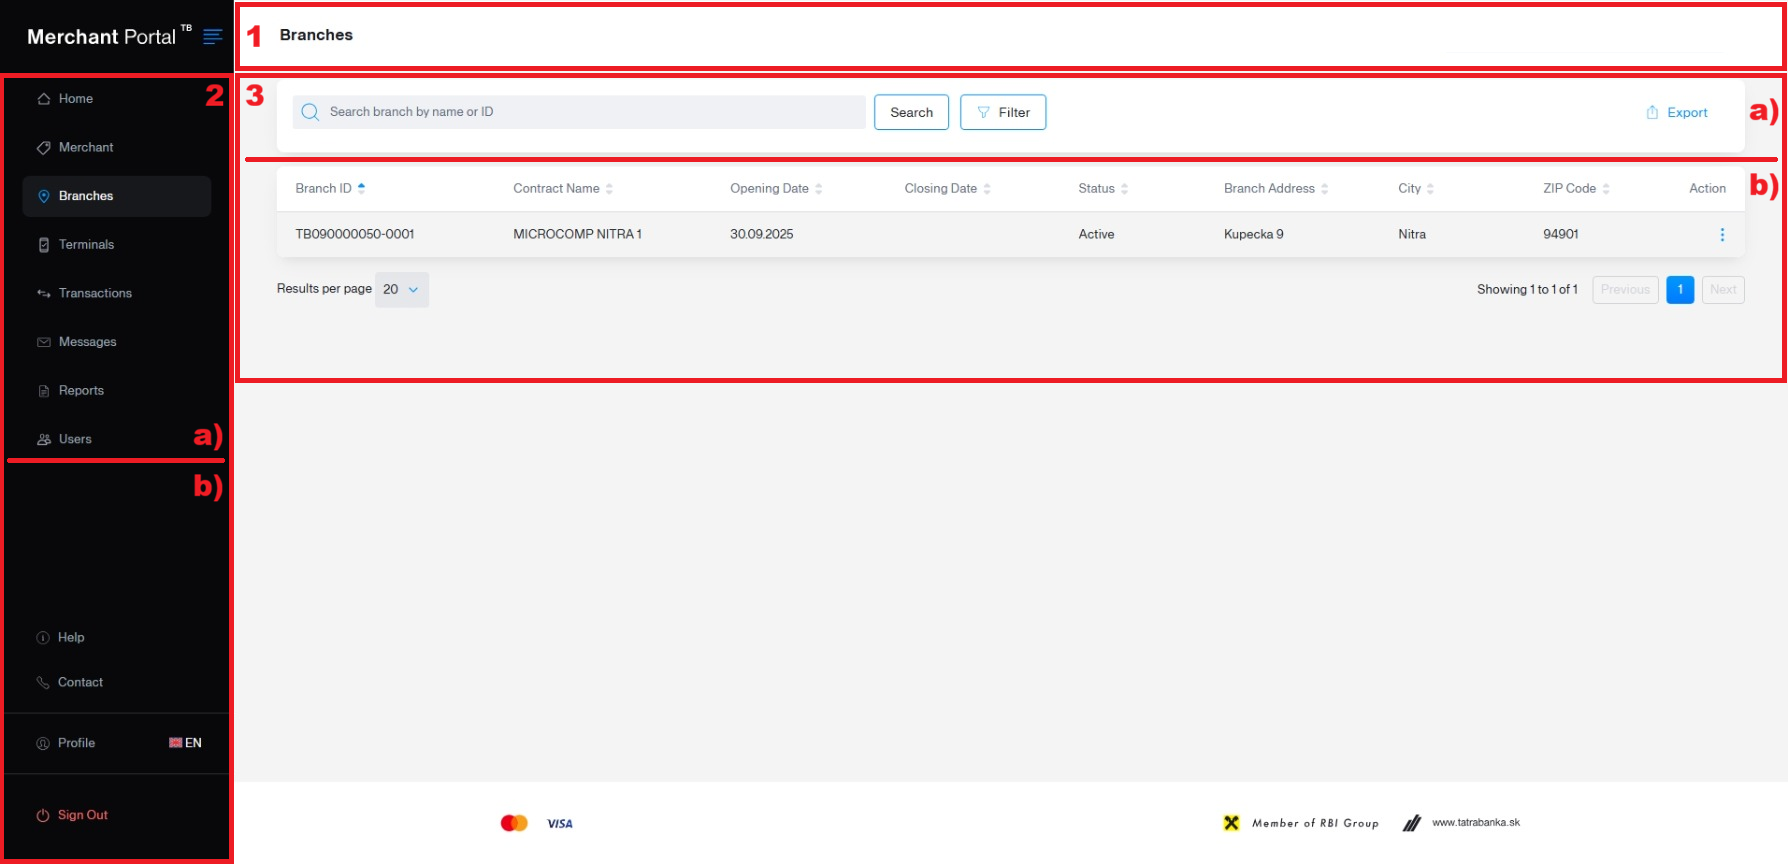Click the Search button
This screenshot has width=1788, height=864.
pos(911,113)
